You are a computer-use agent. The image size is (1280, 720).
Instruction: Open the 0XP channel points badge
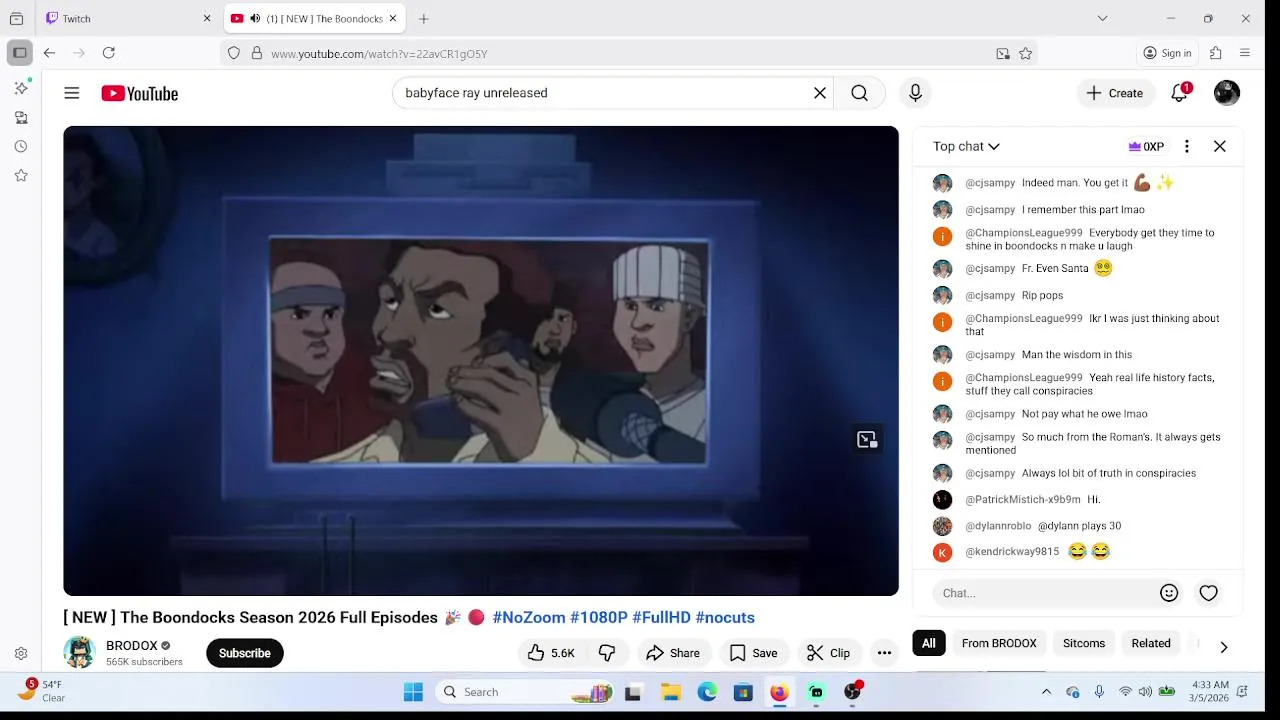pyautogui.click(x=1146, y=146)
